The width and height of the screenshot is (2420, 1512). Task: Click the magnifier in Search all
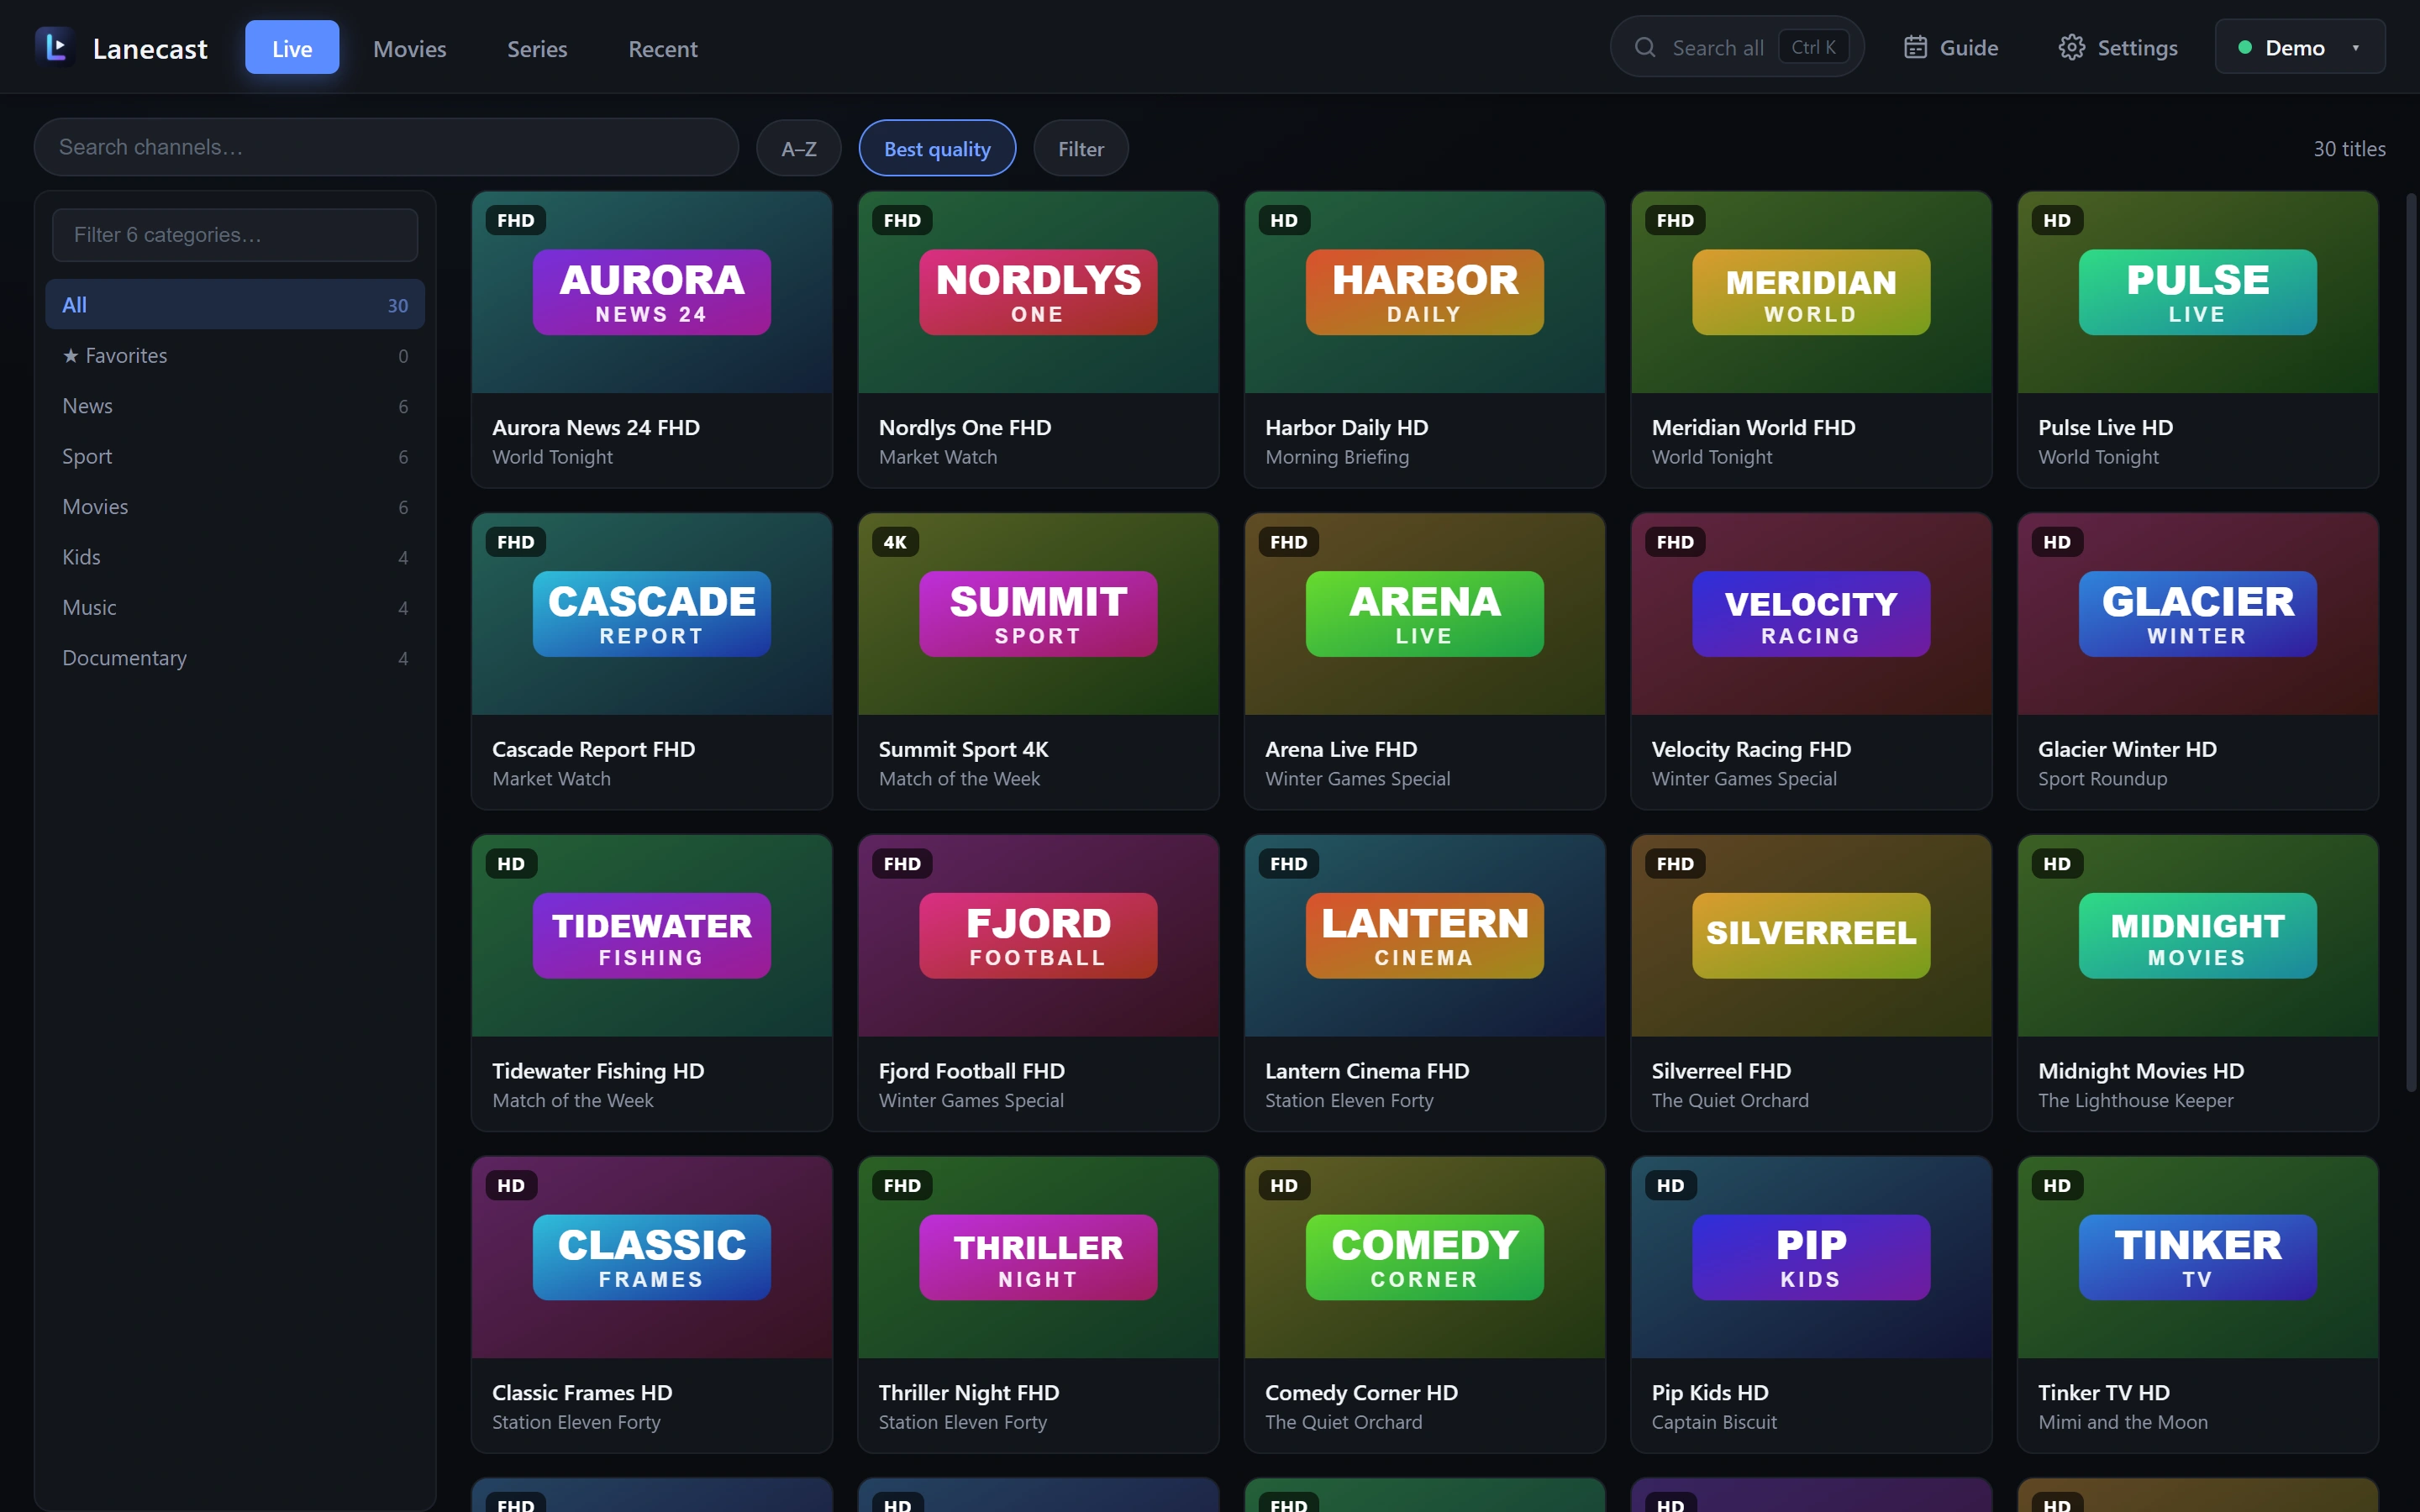(1644, 47)
